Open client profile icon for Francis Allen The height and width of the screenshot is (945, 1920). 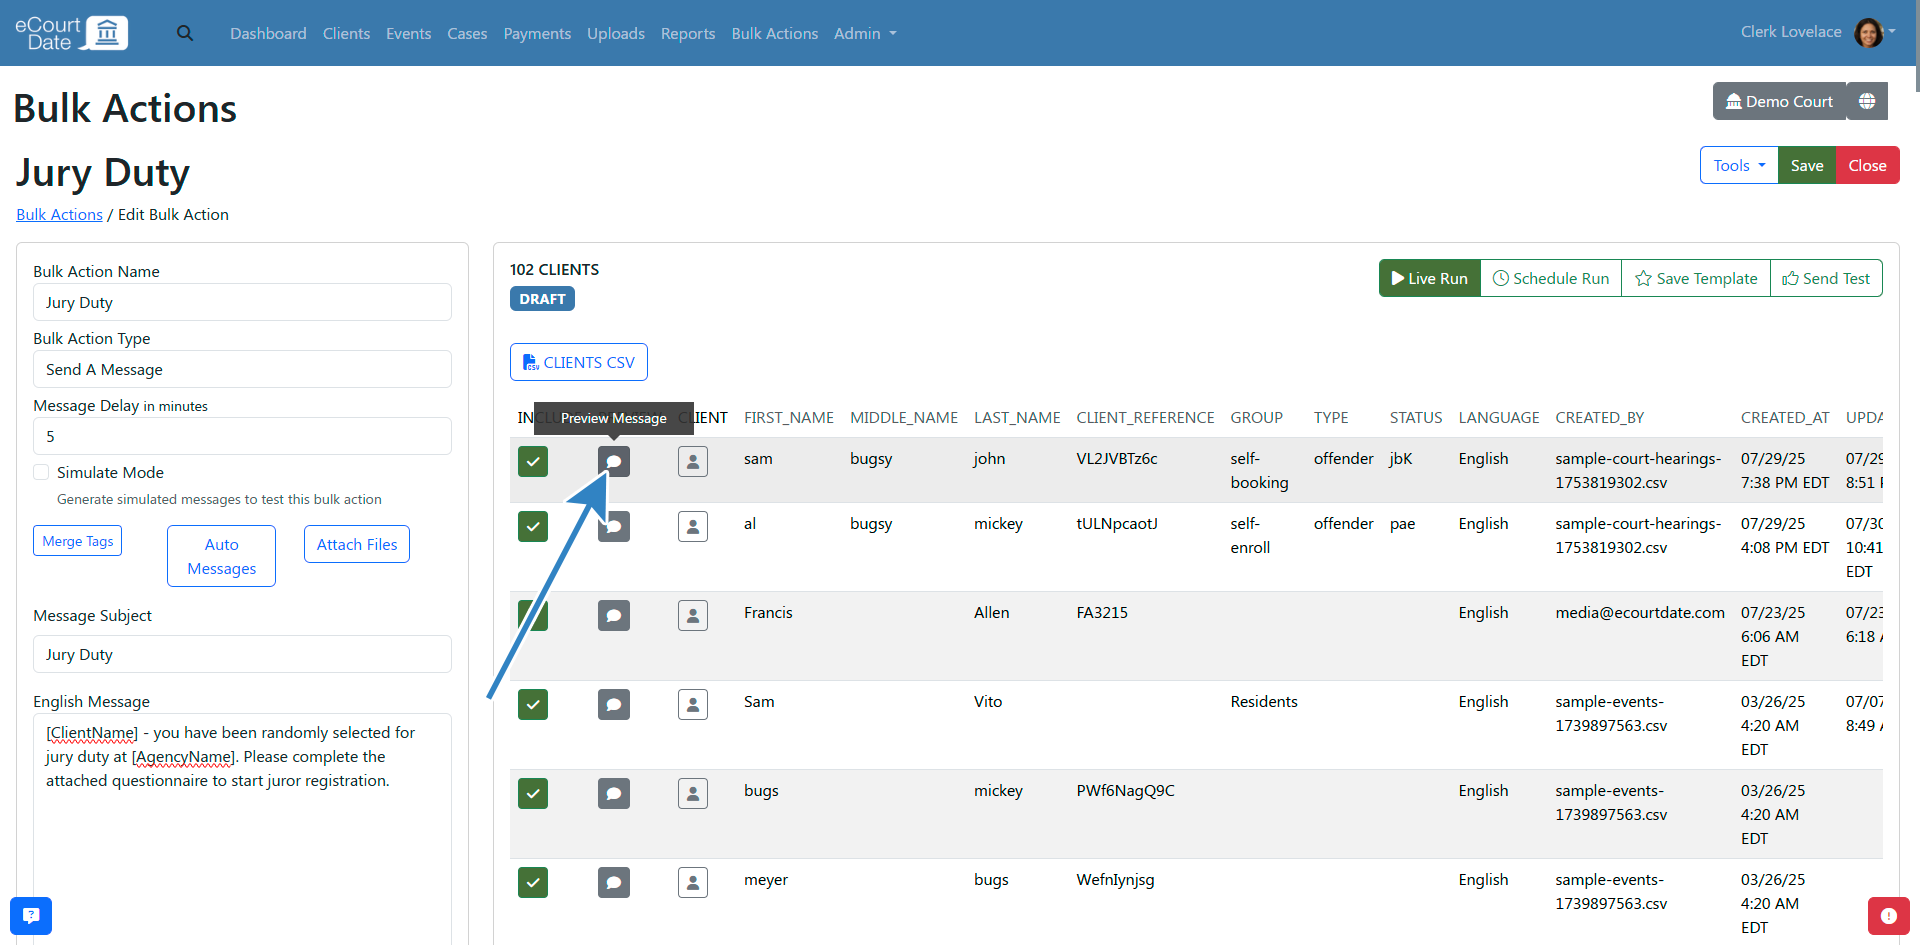(x=693, y=615)
